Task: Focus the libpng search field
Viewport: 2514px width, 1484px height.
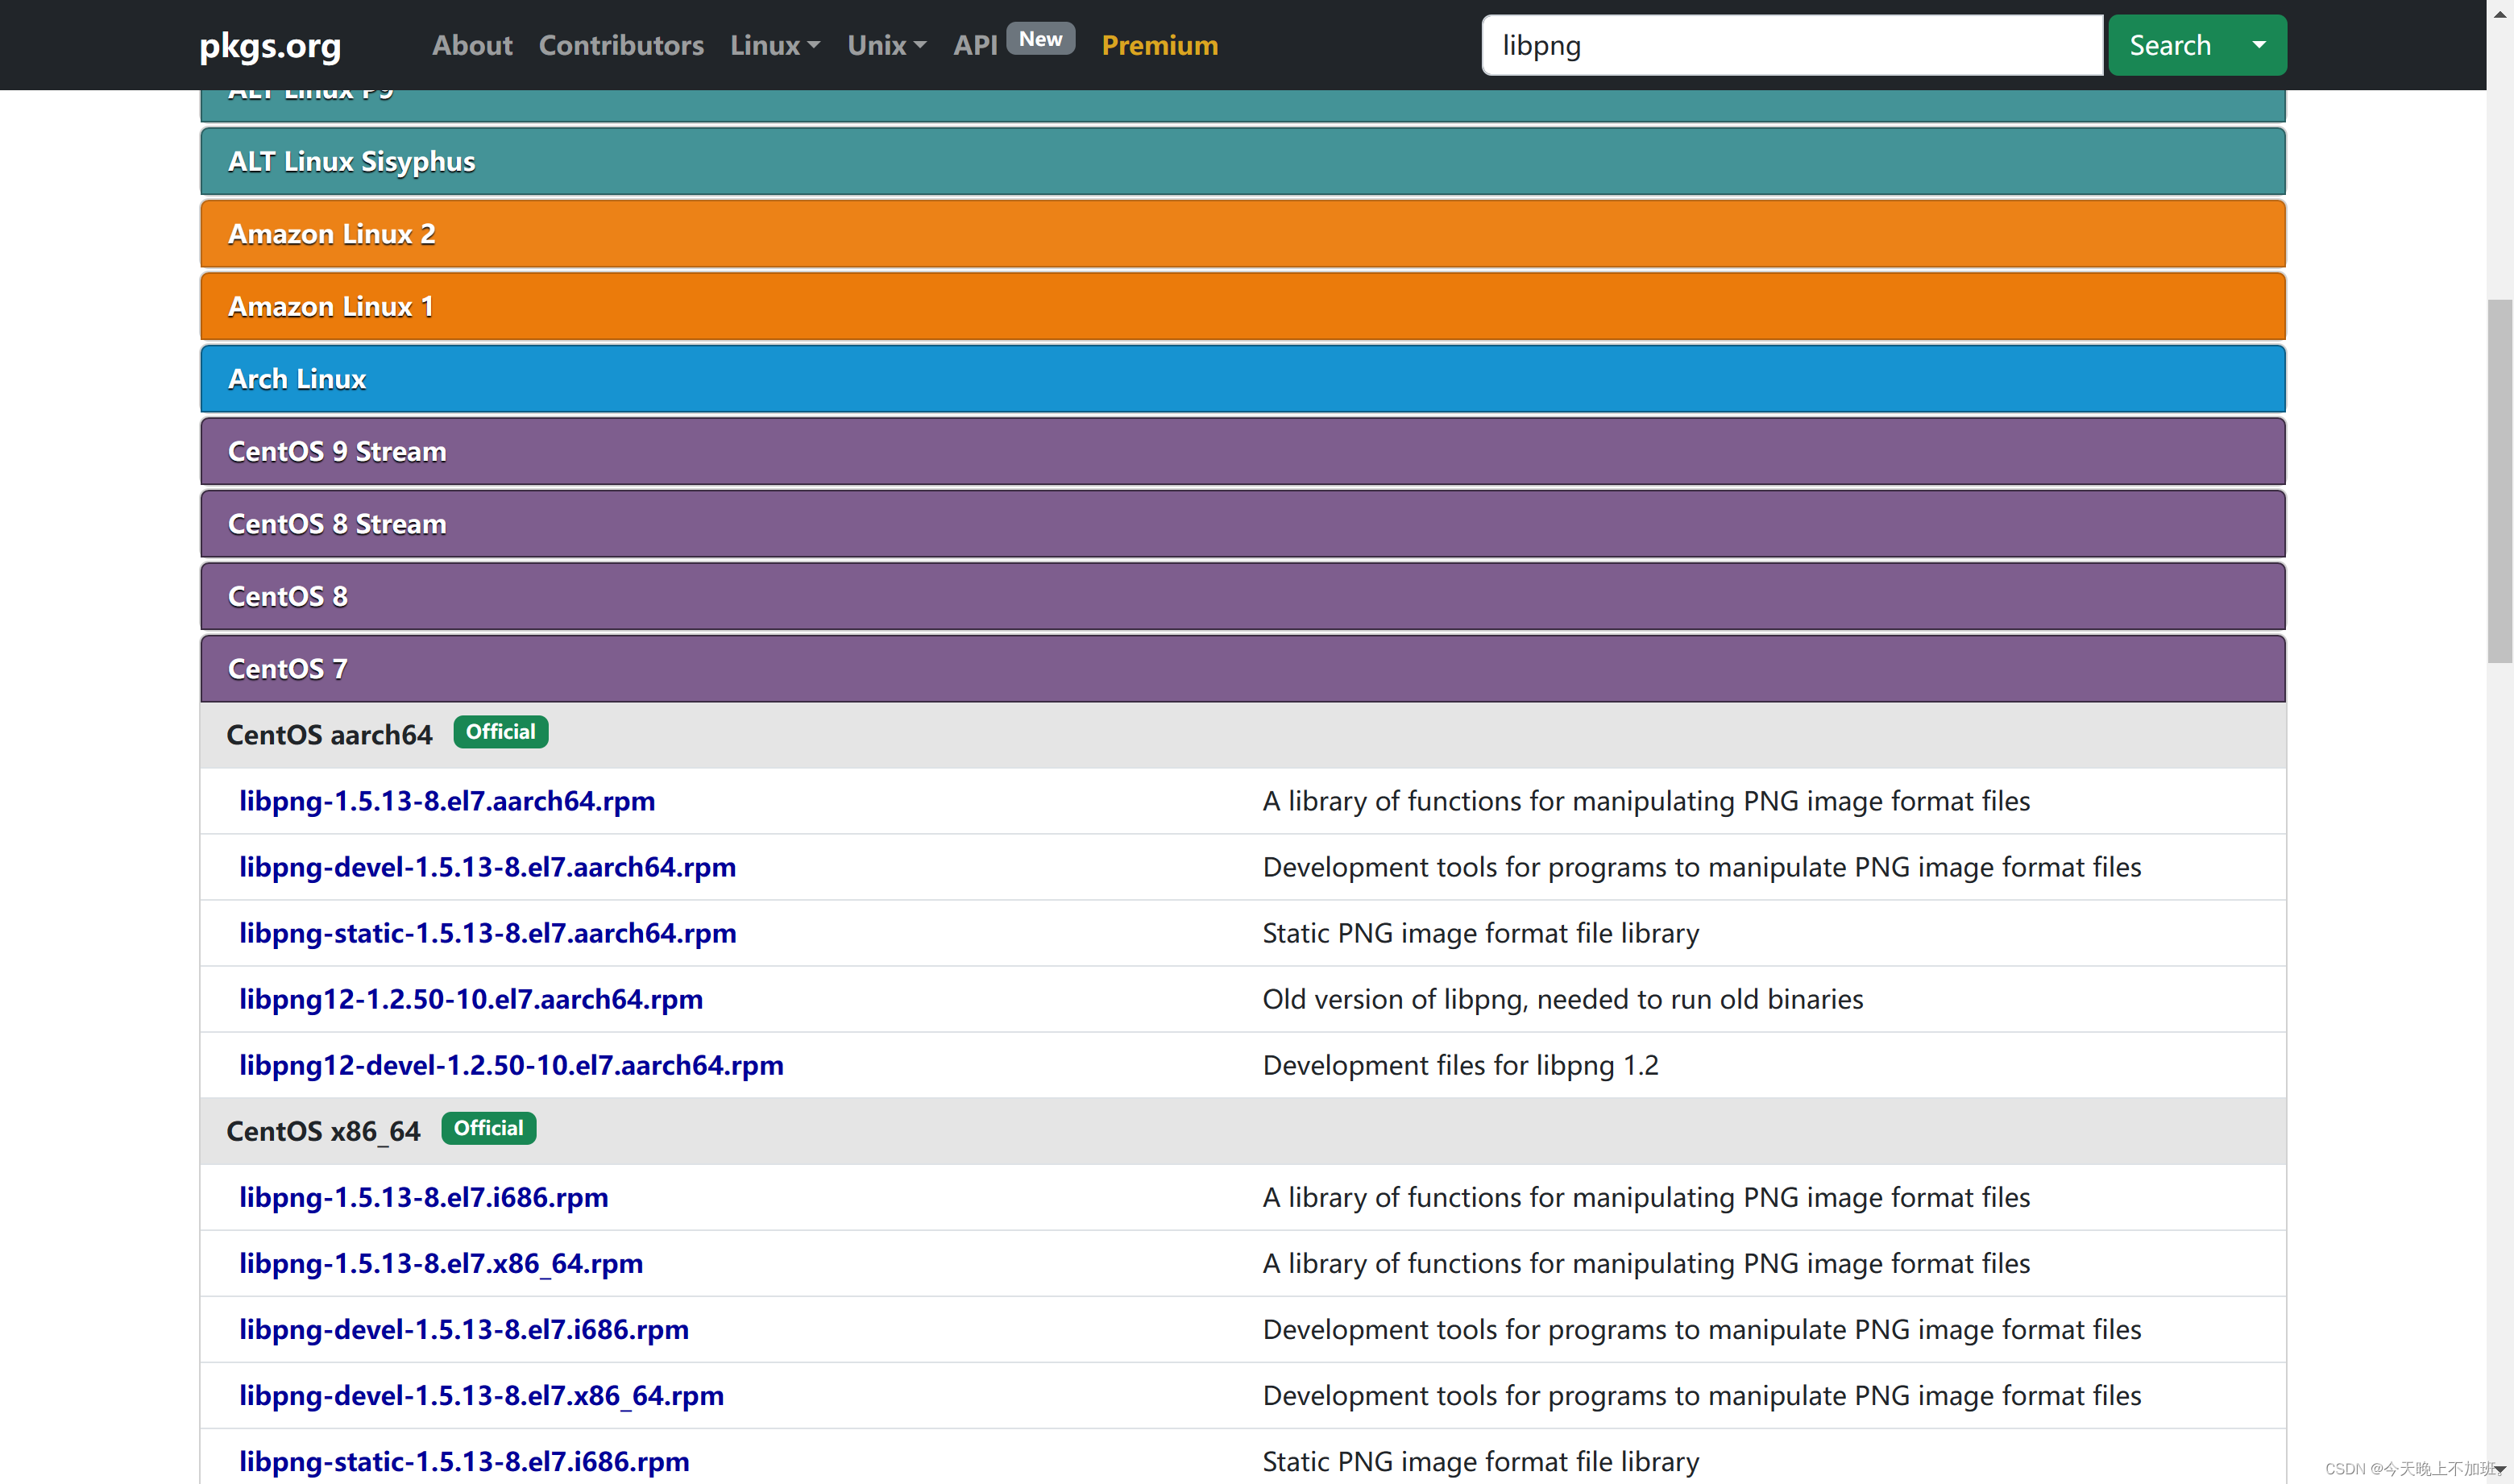Action: point(1792,45)
